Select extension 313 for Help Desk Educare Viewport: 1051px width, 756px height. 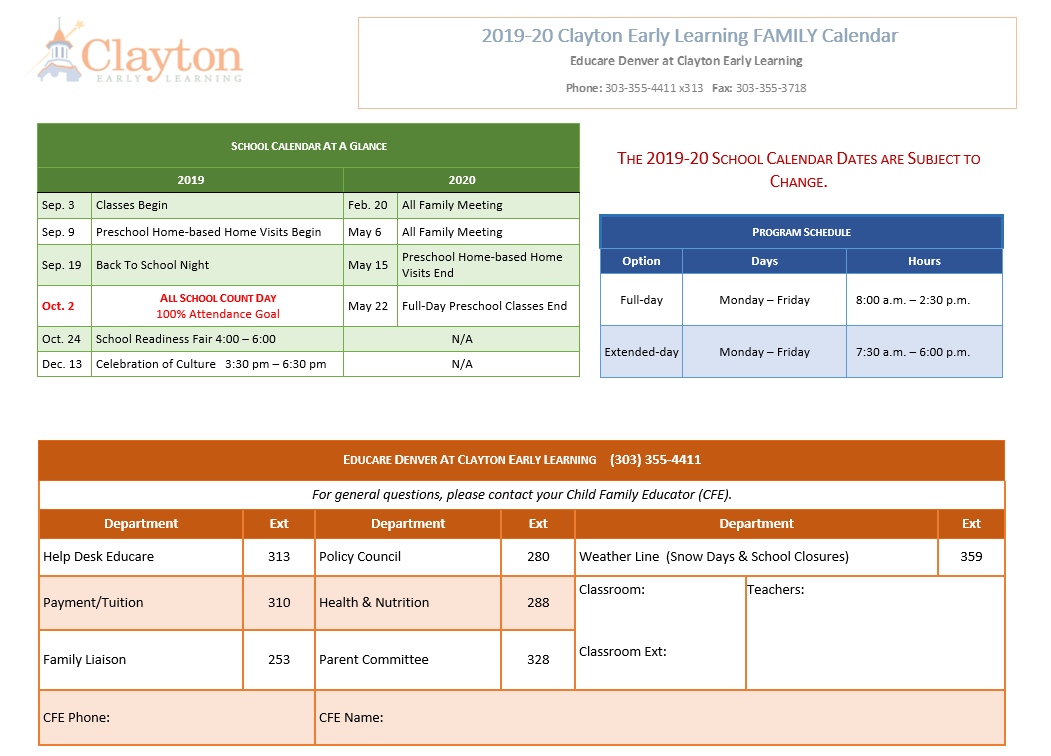tap(279, 556)
